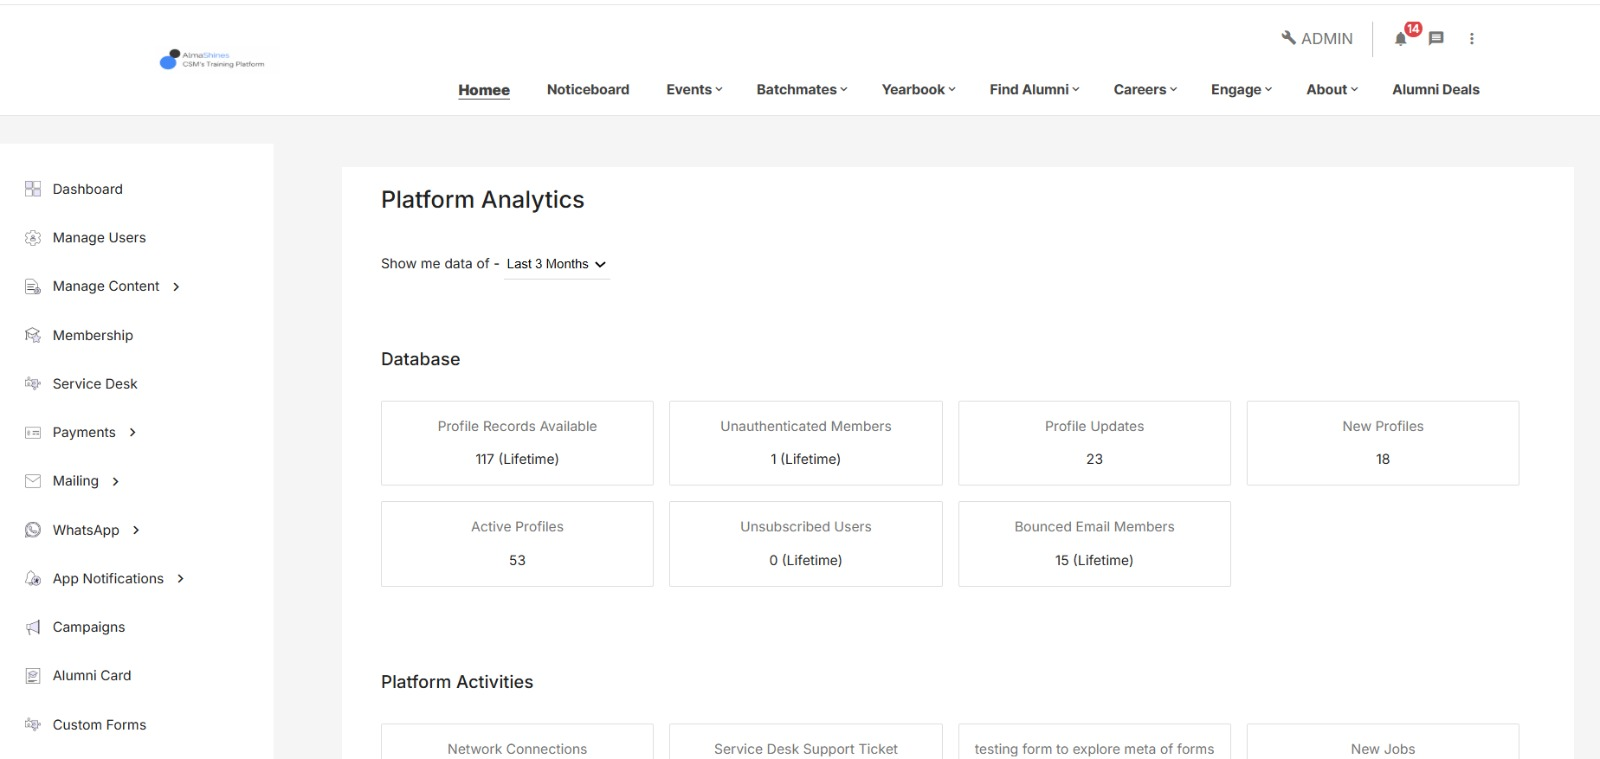Open the Bounced Email Members card
This screenshot has width=1600, height=759.
click(1094, 544)
